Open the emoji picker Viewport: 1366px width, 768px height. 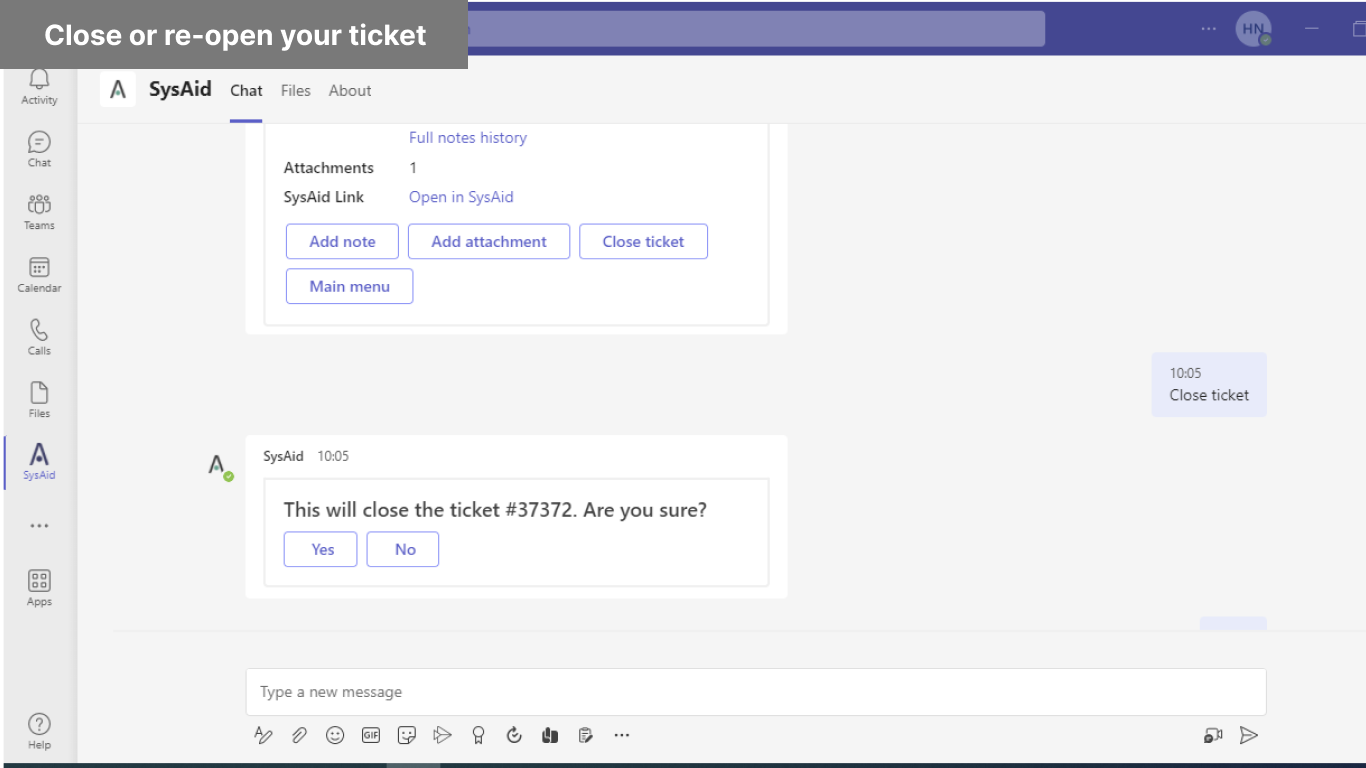coord(335,736)
